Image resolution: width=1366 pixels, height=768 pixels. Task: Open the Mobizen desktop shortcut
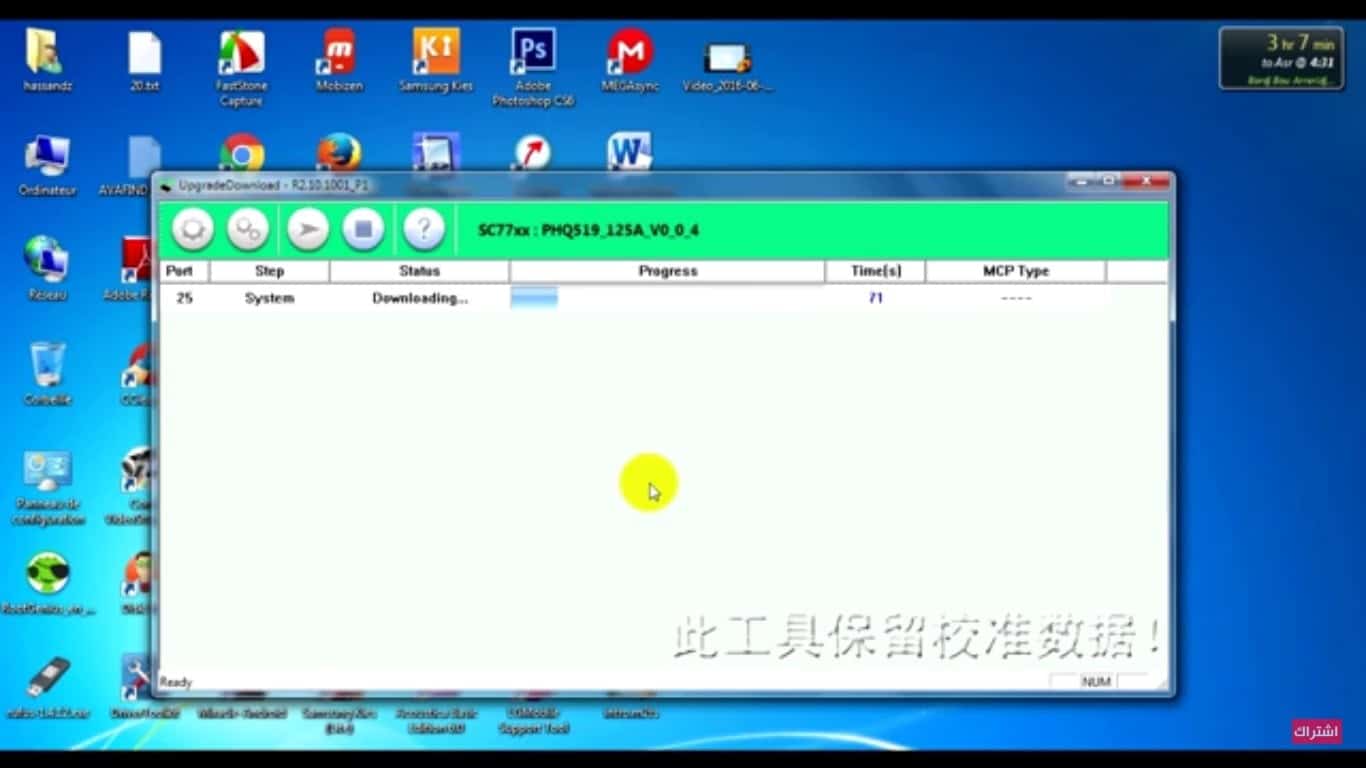coord(338,60)
